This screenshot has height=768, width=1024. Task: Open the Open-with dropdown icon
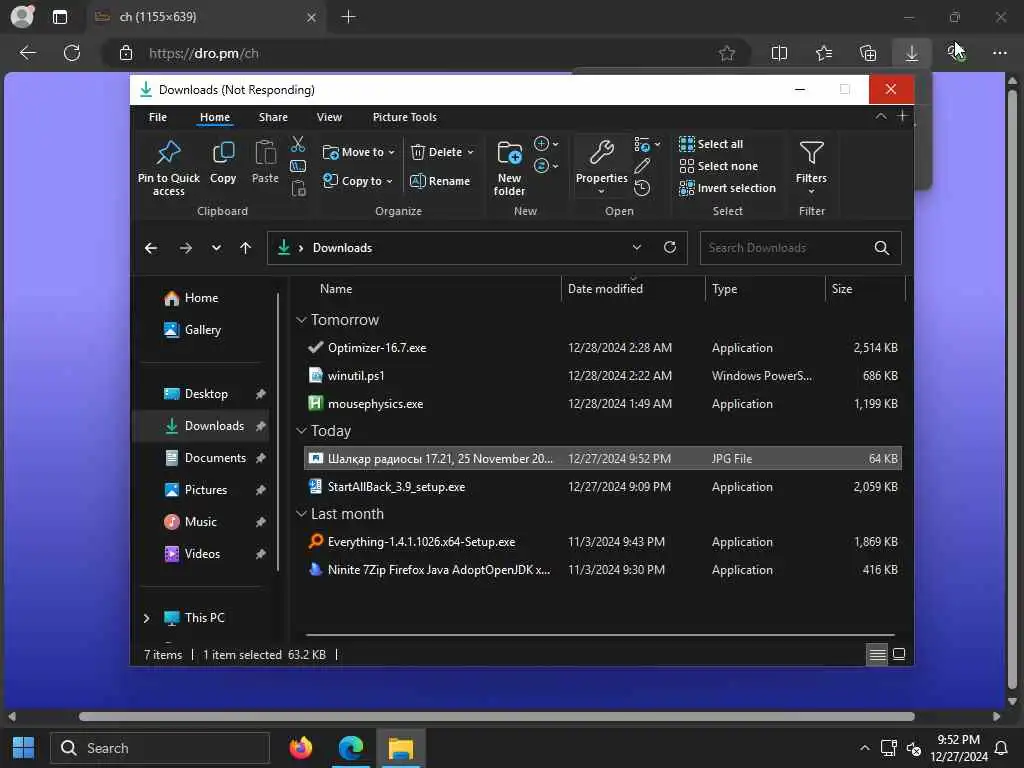coord(647,144)
